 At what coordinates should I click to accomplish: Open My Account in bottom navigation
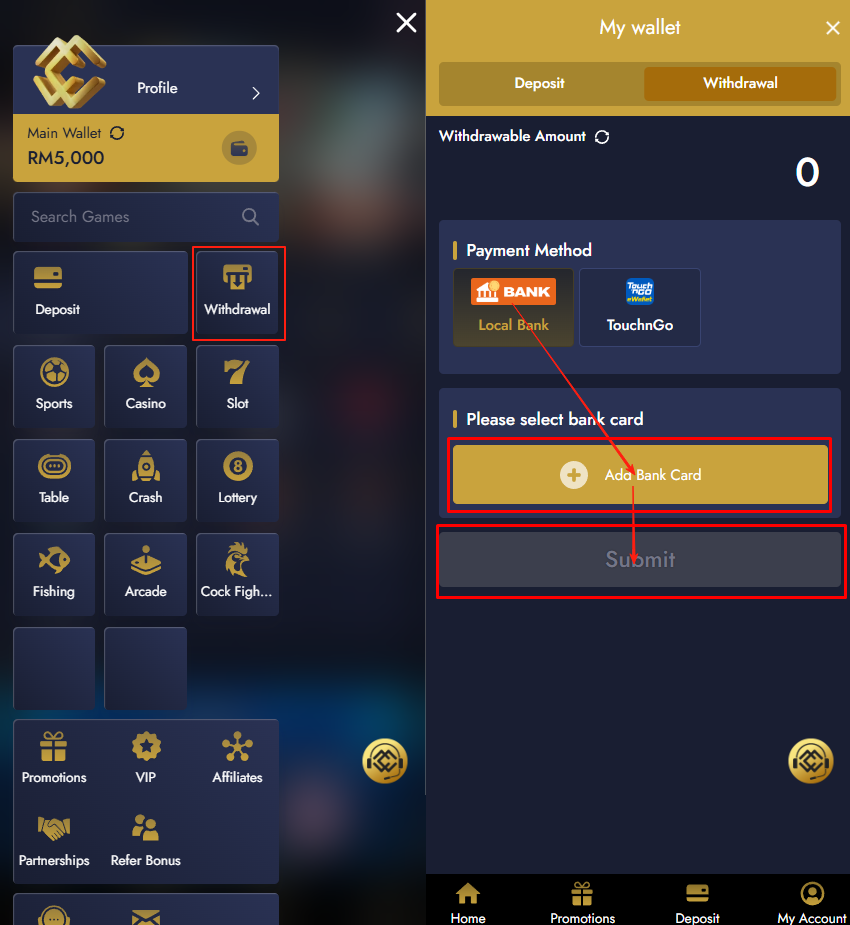(812, 903)
